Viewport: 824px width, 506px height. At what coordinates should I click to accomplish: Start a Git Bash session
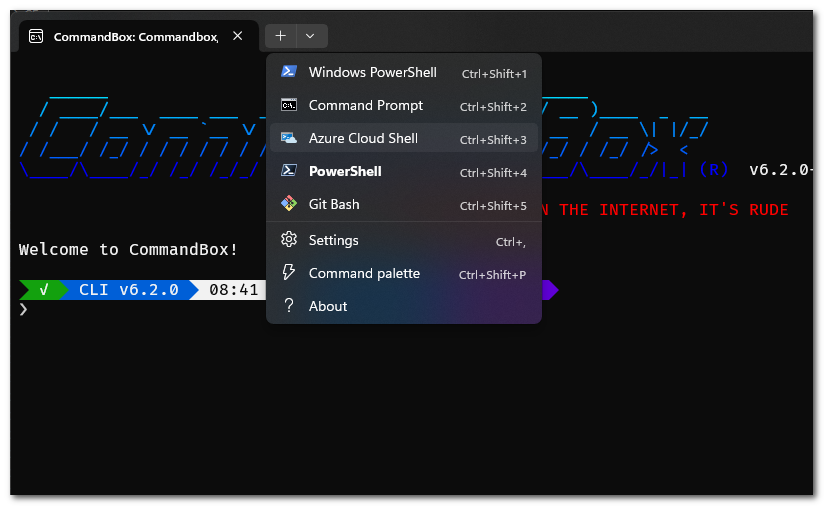[x=404, y=204]
